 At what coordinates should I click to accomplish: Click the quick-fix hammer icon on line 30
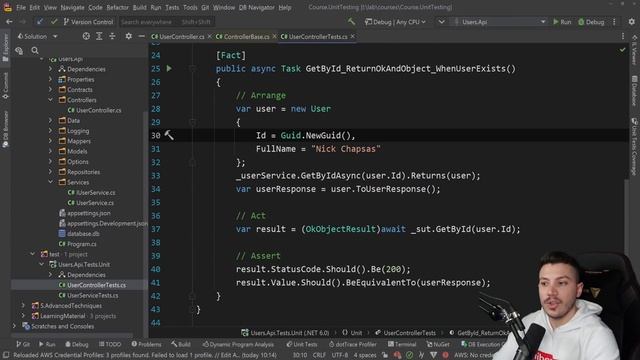click(x=169, y=135)
